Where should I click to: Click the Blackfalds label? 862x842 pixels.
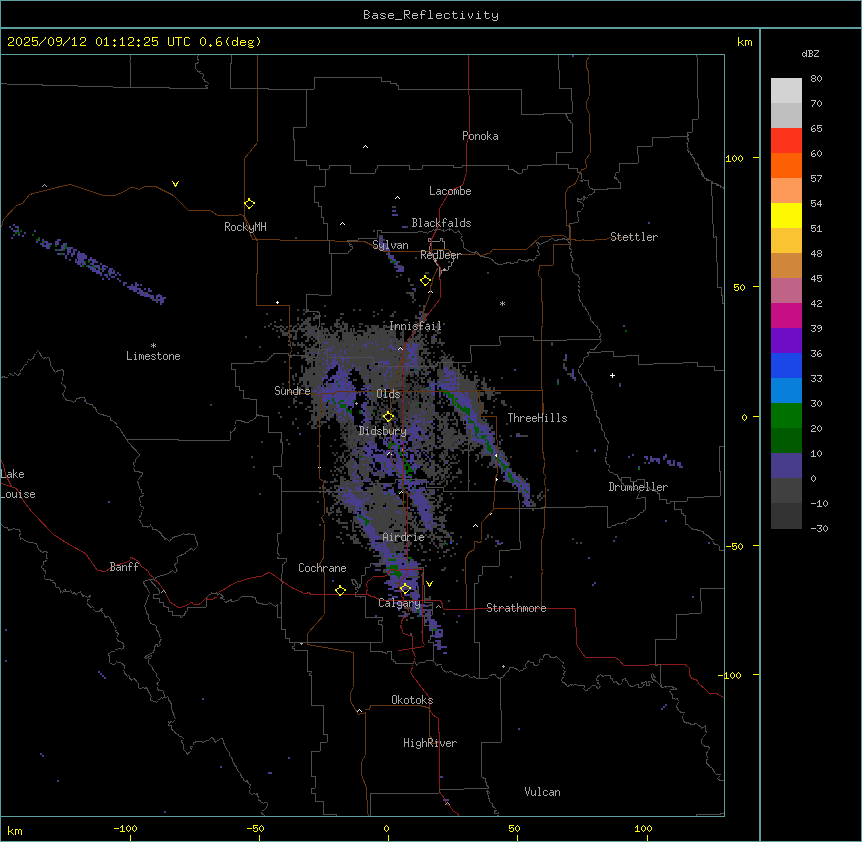point(441,223)
